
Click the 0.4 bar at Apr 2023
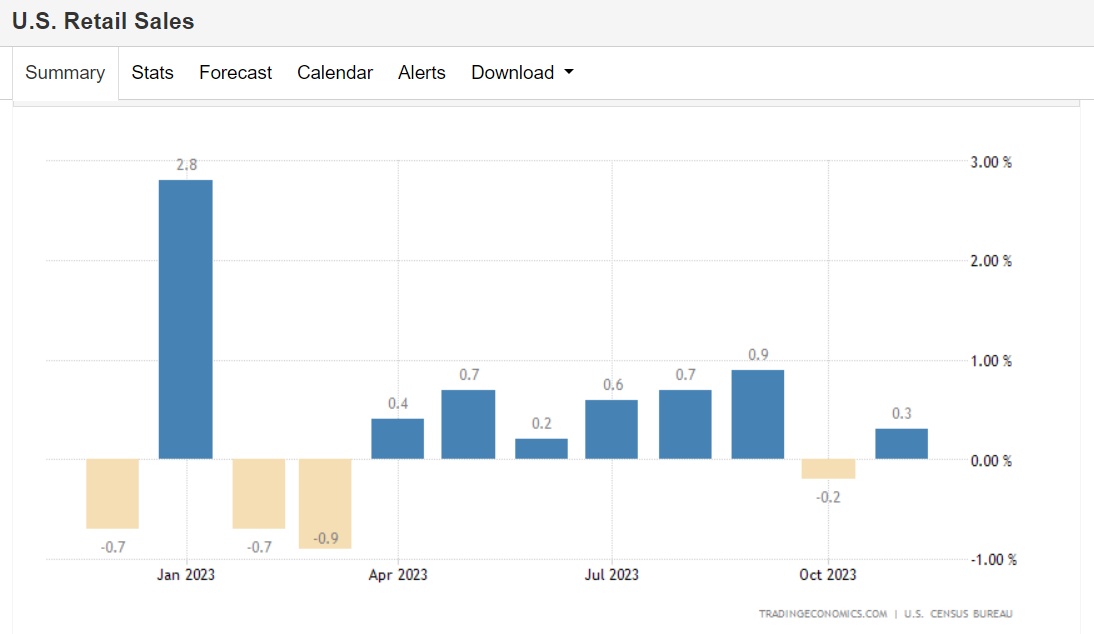coord(397,439)
